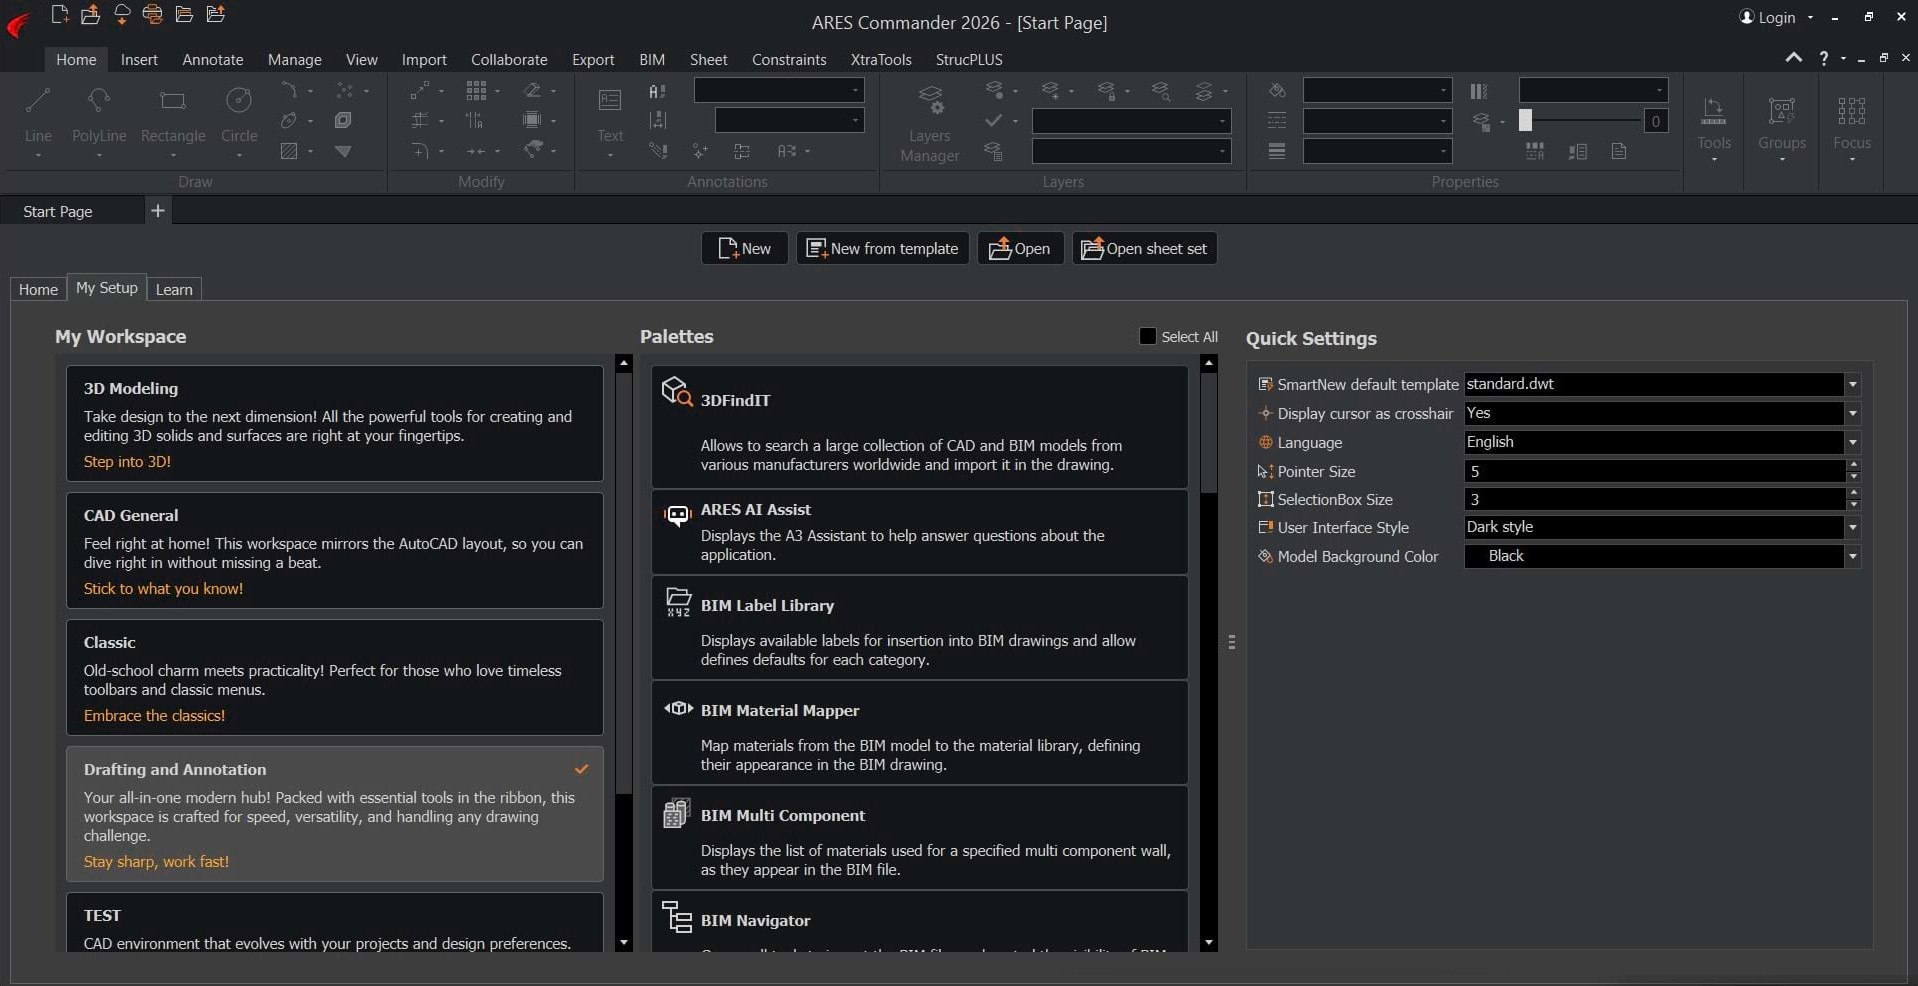Open the Annotate ribbon tab
1918x986 pixels.
pyautogui.click(x=212, y=60)
